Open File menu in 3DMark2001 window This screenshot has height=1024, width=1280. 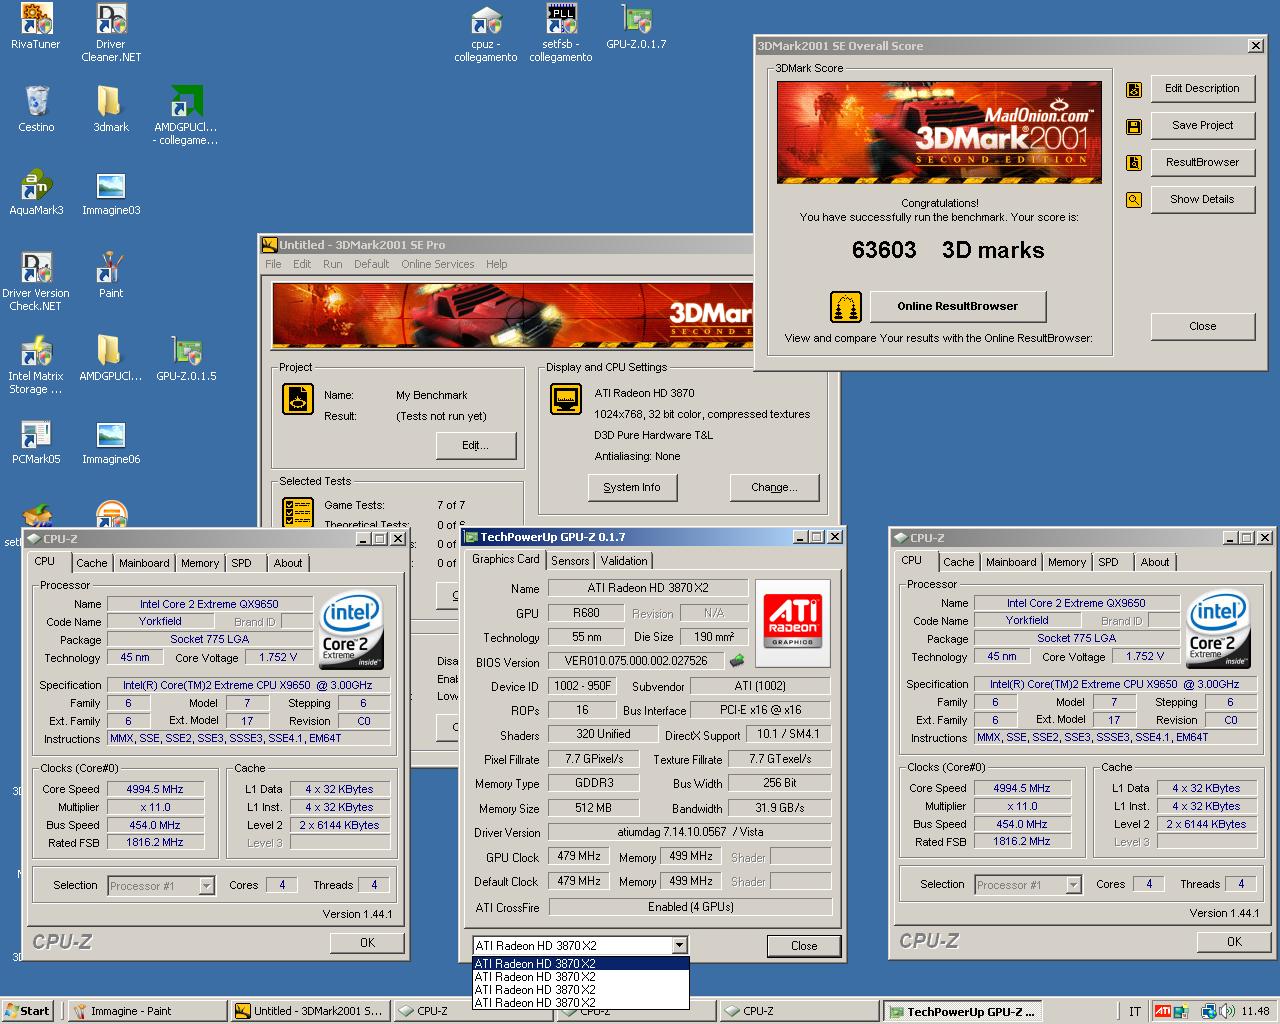tap(273, 264)
